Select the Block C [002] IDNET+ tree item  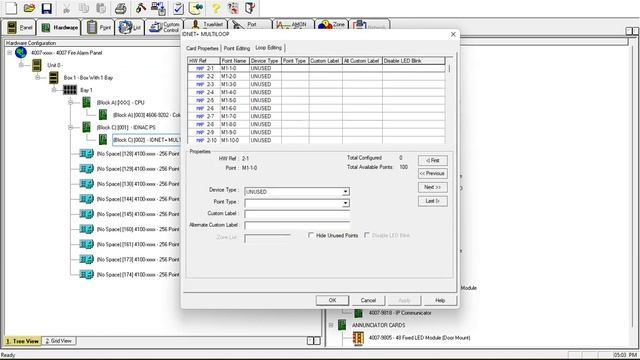click(x=146, y=140)
